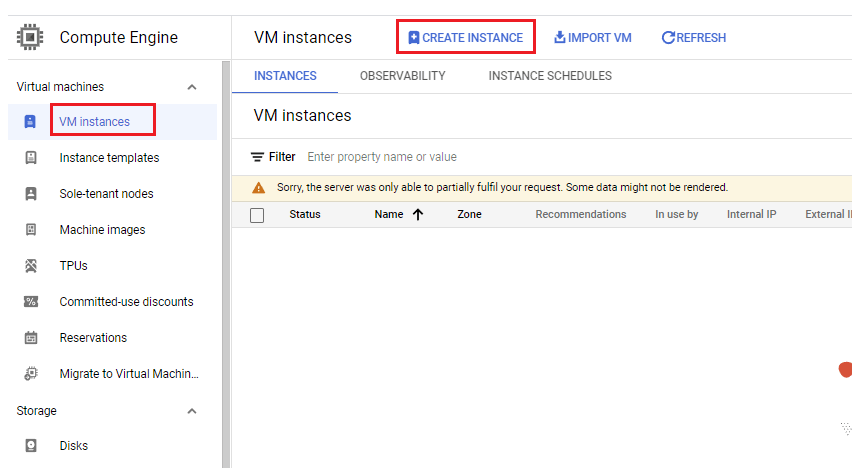Click the Reservations calendar icon
Image resolution: width=852 pixels, height=470 pixels.
31,337
